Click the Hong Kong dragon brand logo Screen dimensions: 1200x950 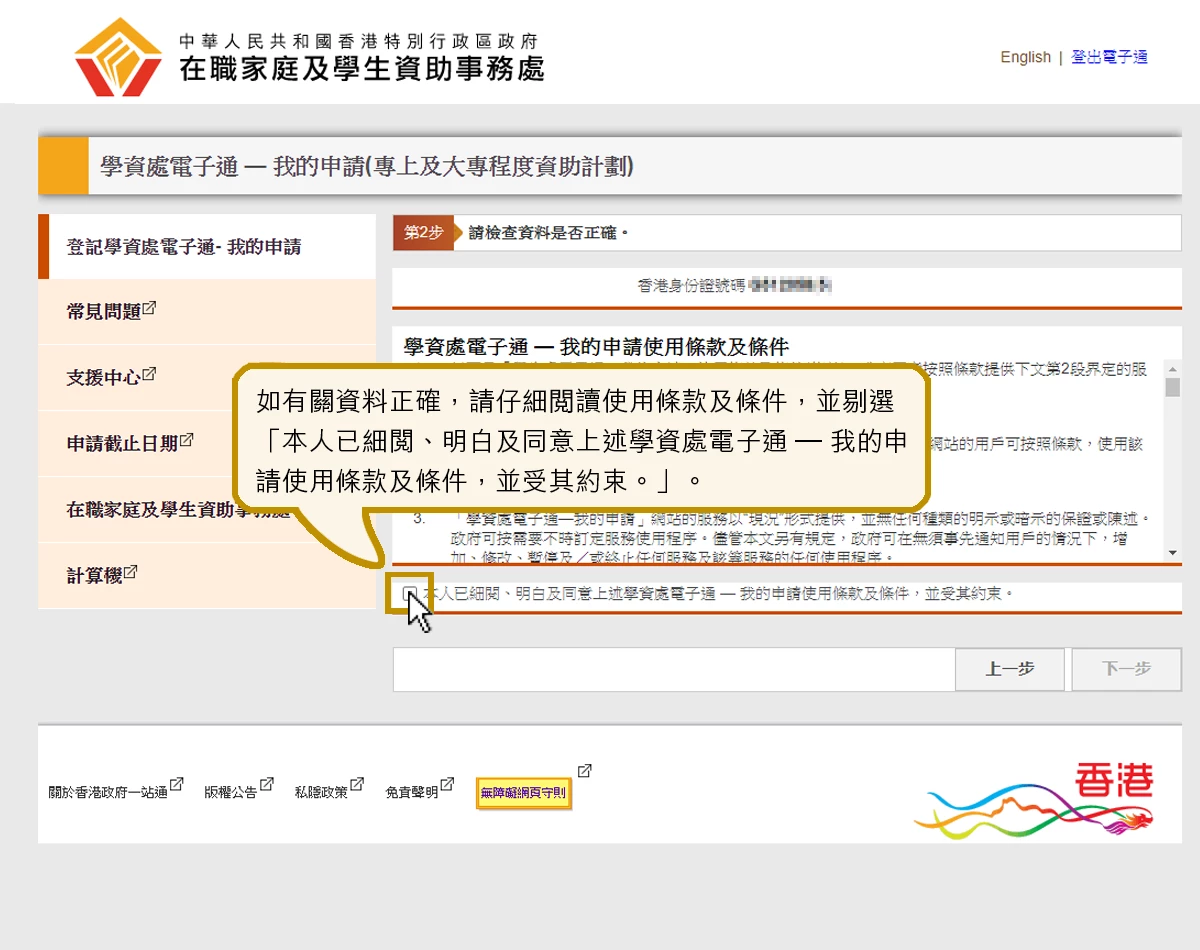click(1035, 798)
